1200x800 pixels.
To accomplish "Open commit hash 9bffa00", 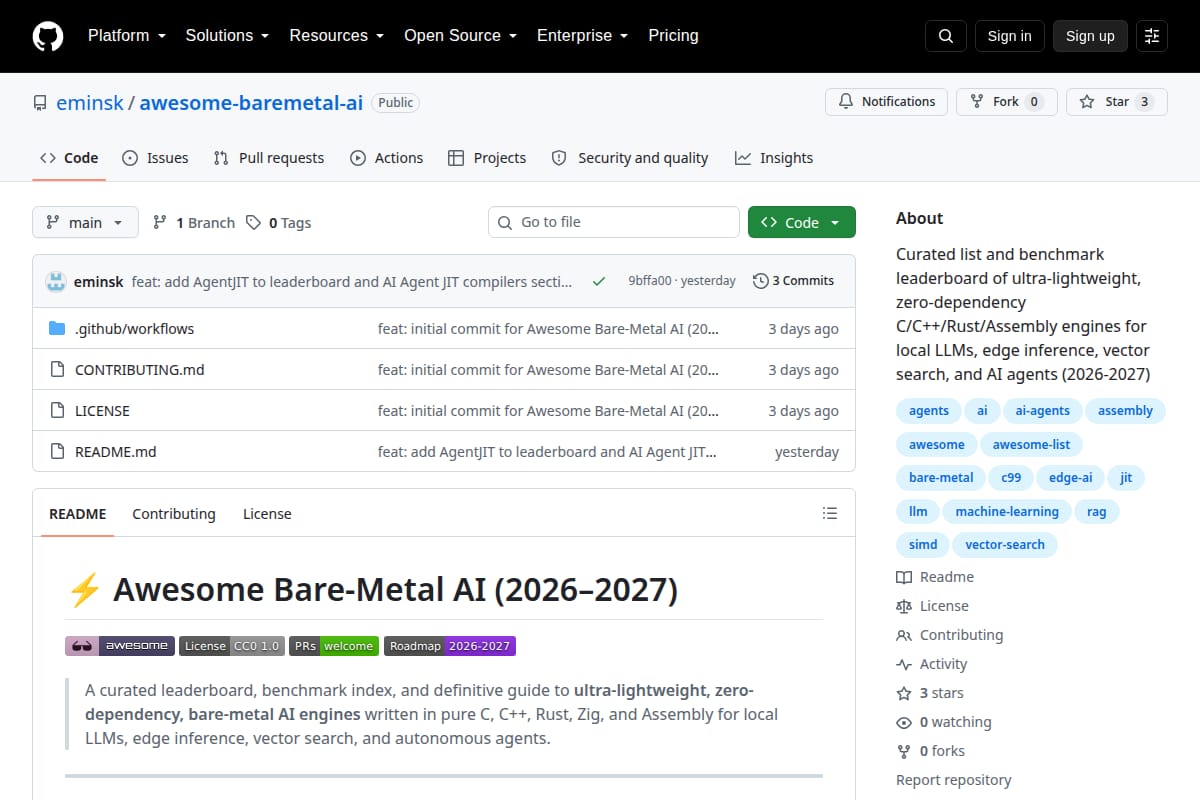I will coord(650,281).
